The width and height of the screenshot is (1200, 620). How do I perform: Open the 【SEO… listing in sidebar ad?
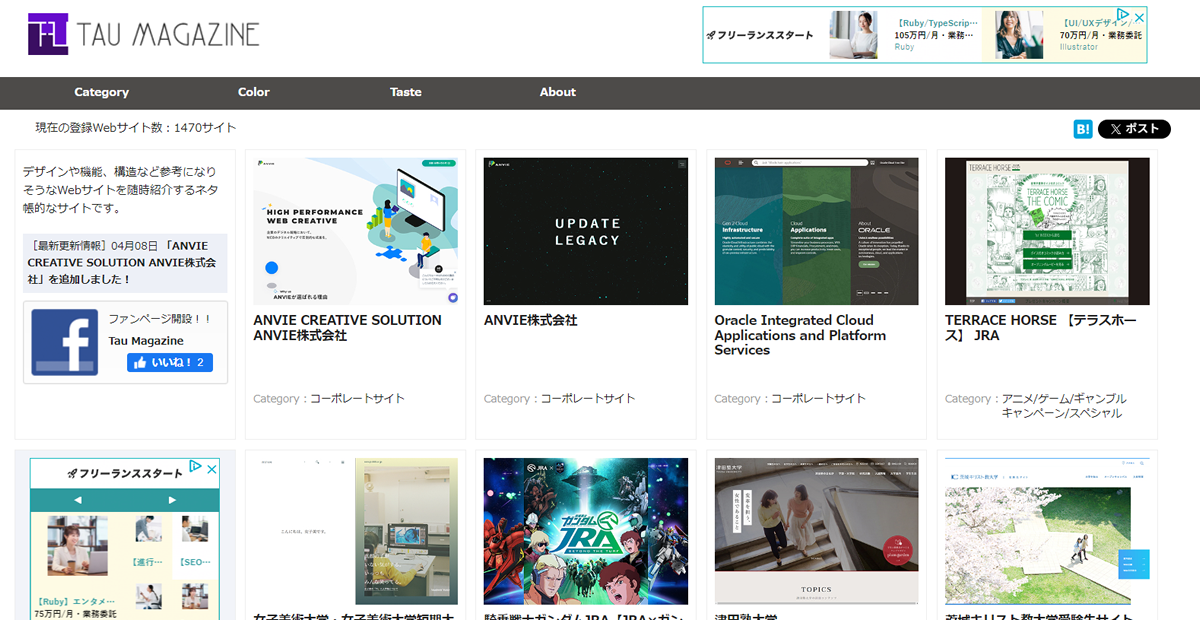194,562
